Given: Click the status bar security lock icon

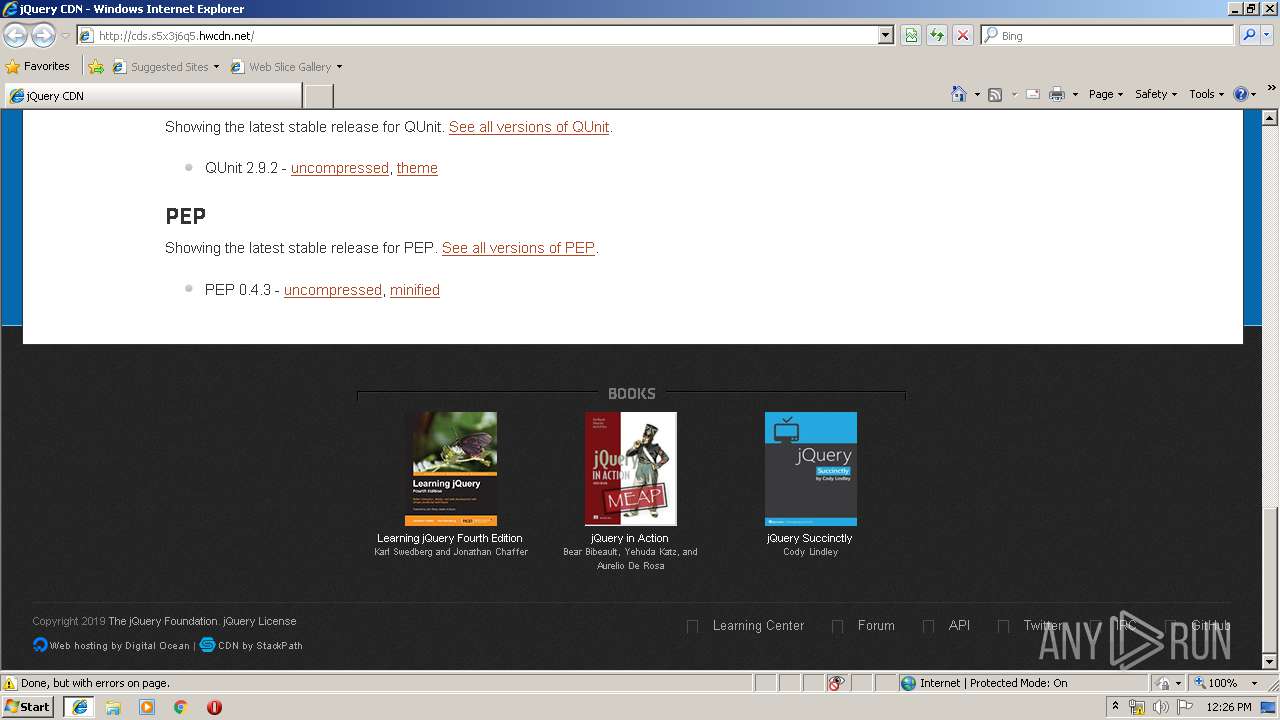Looking at the screenshot, I should [x=1163, y=683].
